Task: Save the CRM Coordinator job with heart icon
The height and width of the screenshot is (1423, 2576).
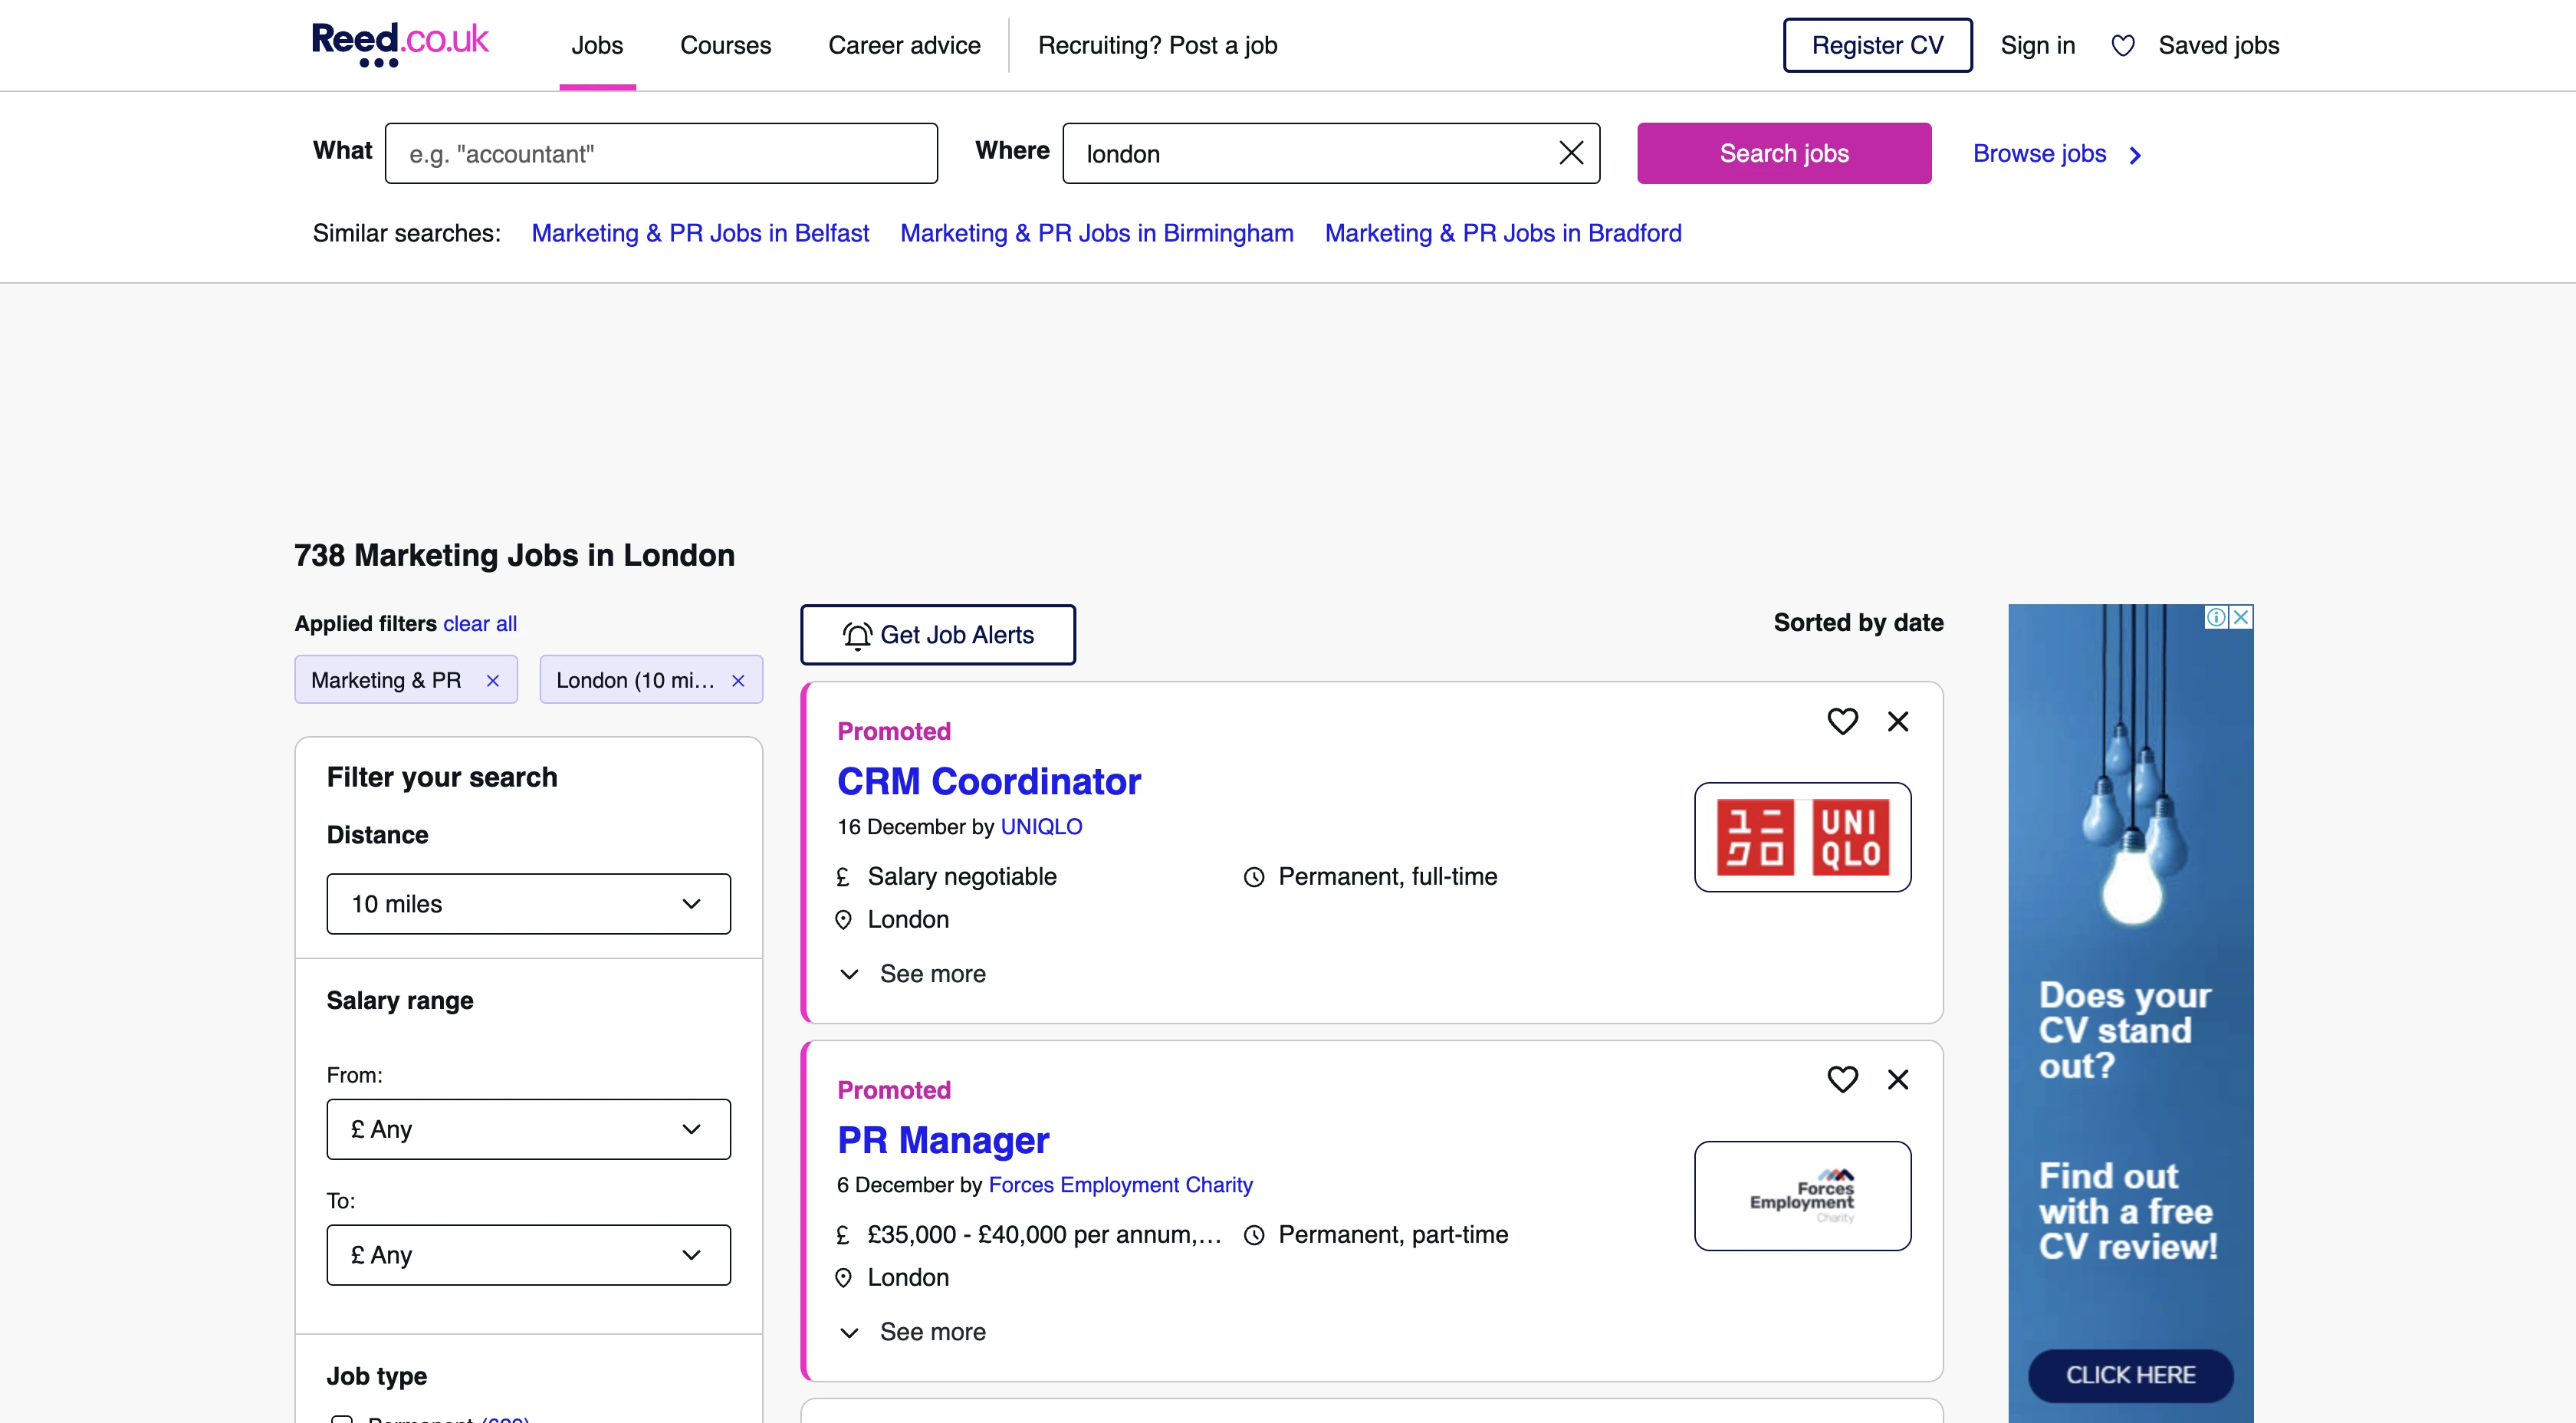Action: pos(1842,721)
